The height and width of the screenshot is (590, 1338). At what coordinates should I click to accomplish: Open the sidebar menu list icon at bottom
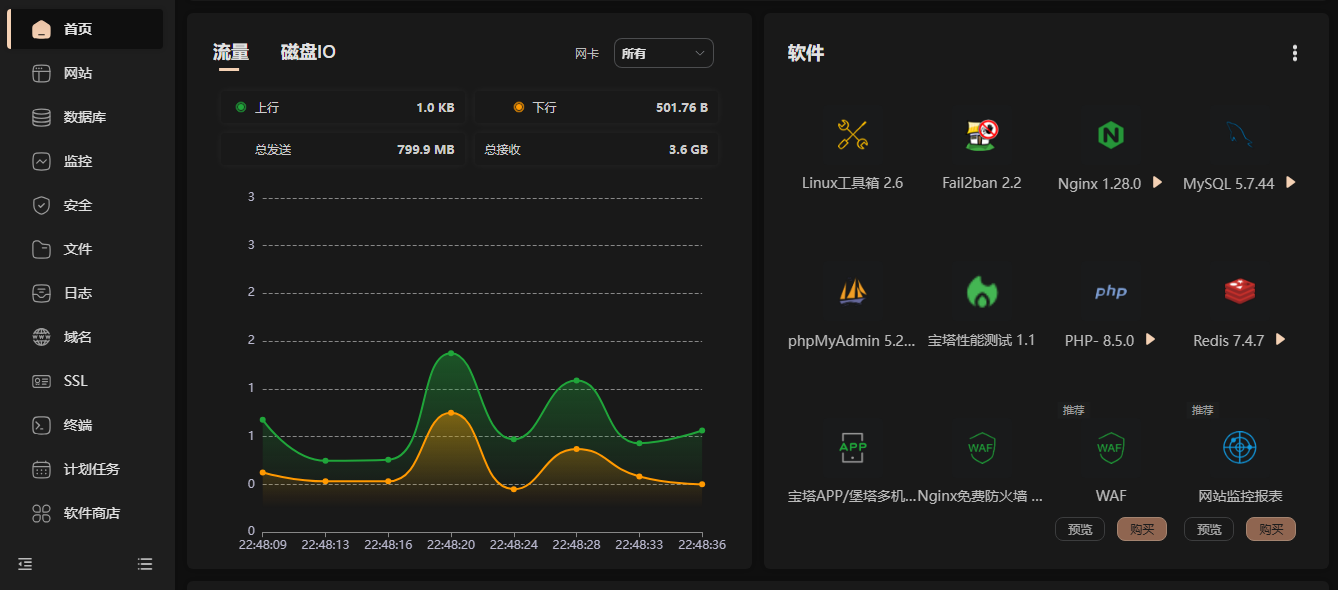tap(145, 564)
